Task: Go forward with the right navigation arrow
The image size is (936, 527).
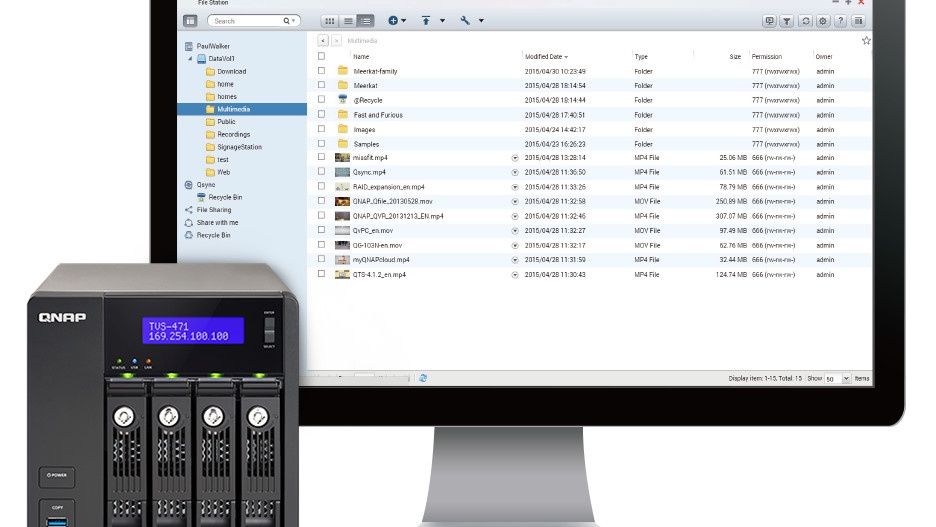Action: (336, 41)
